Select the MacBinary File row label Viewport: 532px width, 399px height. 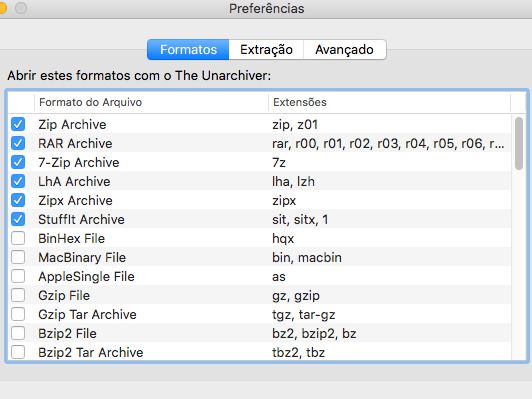coord(82,258)
